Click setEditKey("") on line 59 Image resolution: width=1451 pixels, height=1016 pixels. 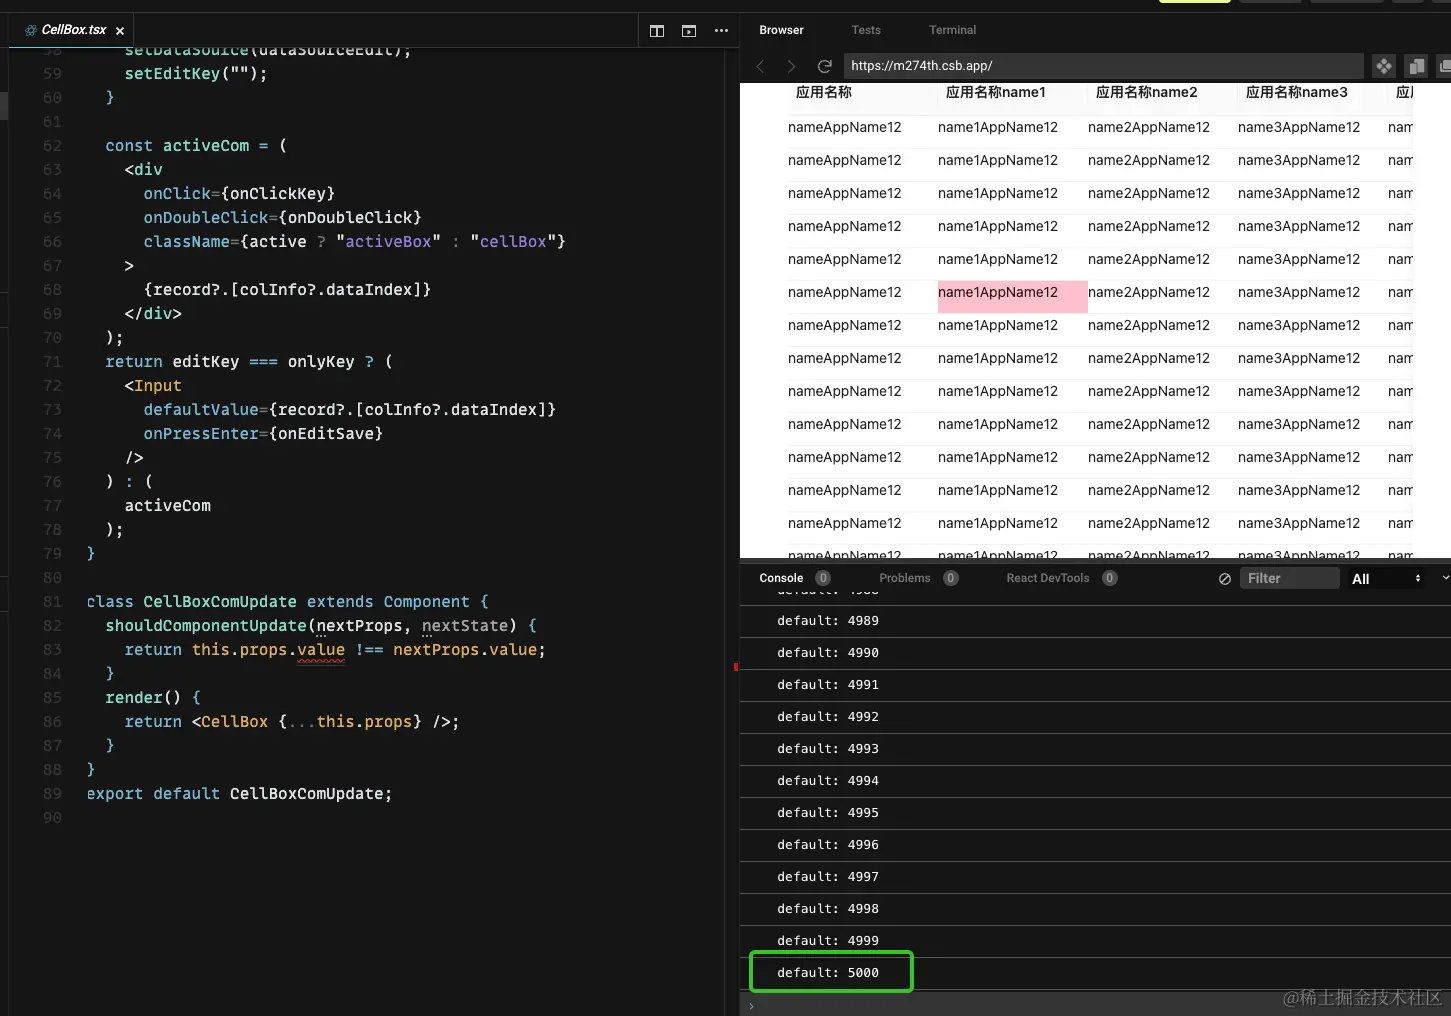pos(196,74)
